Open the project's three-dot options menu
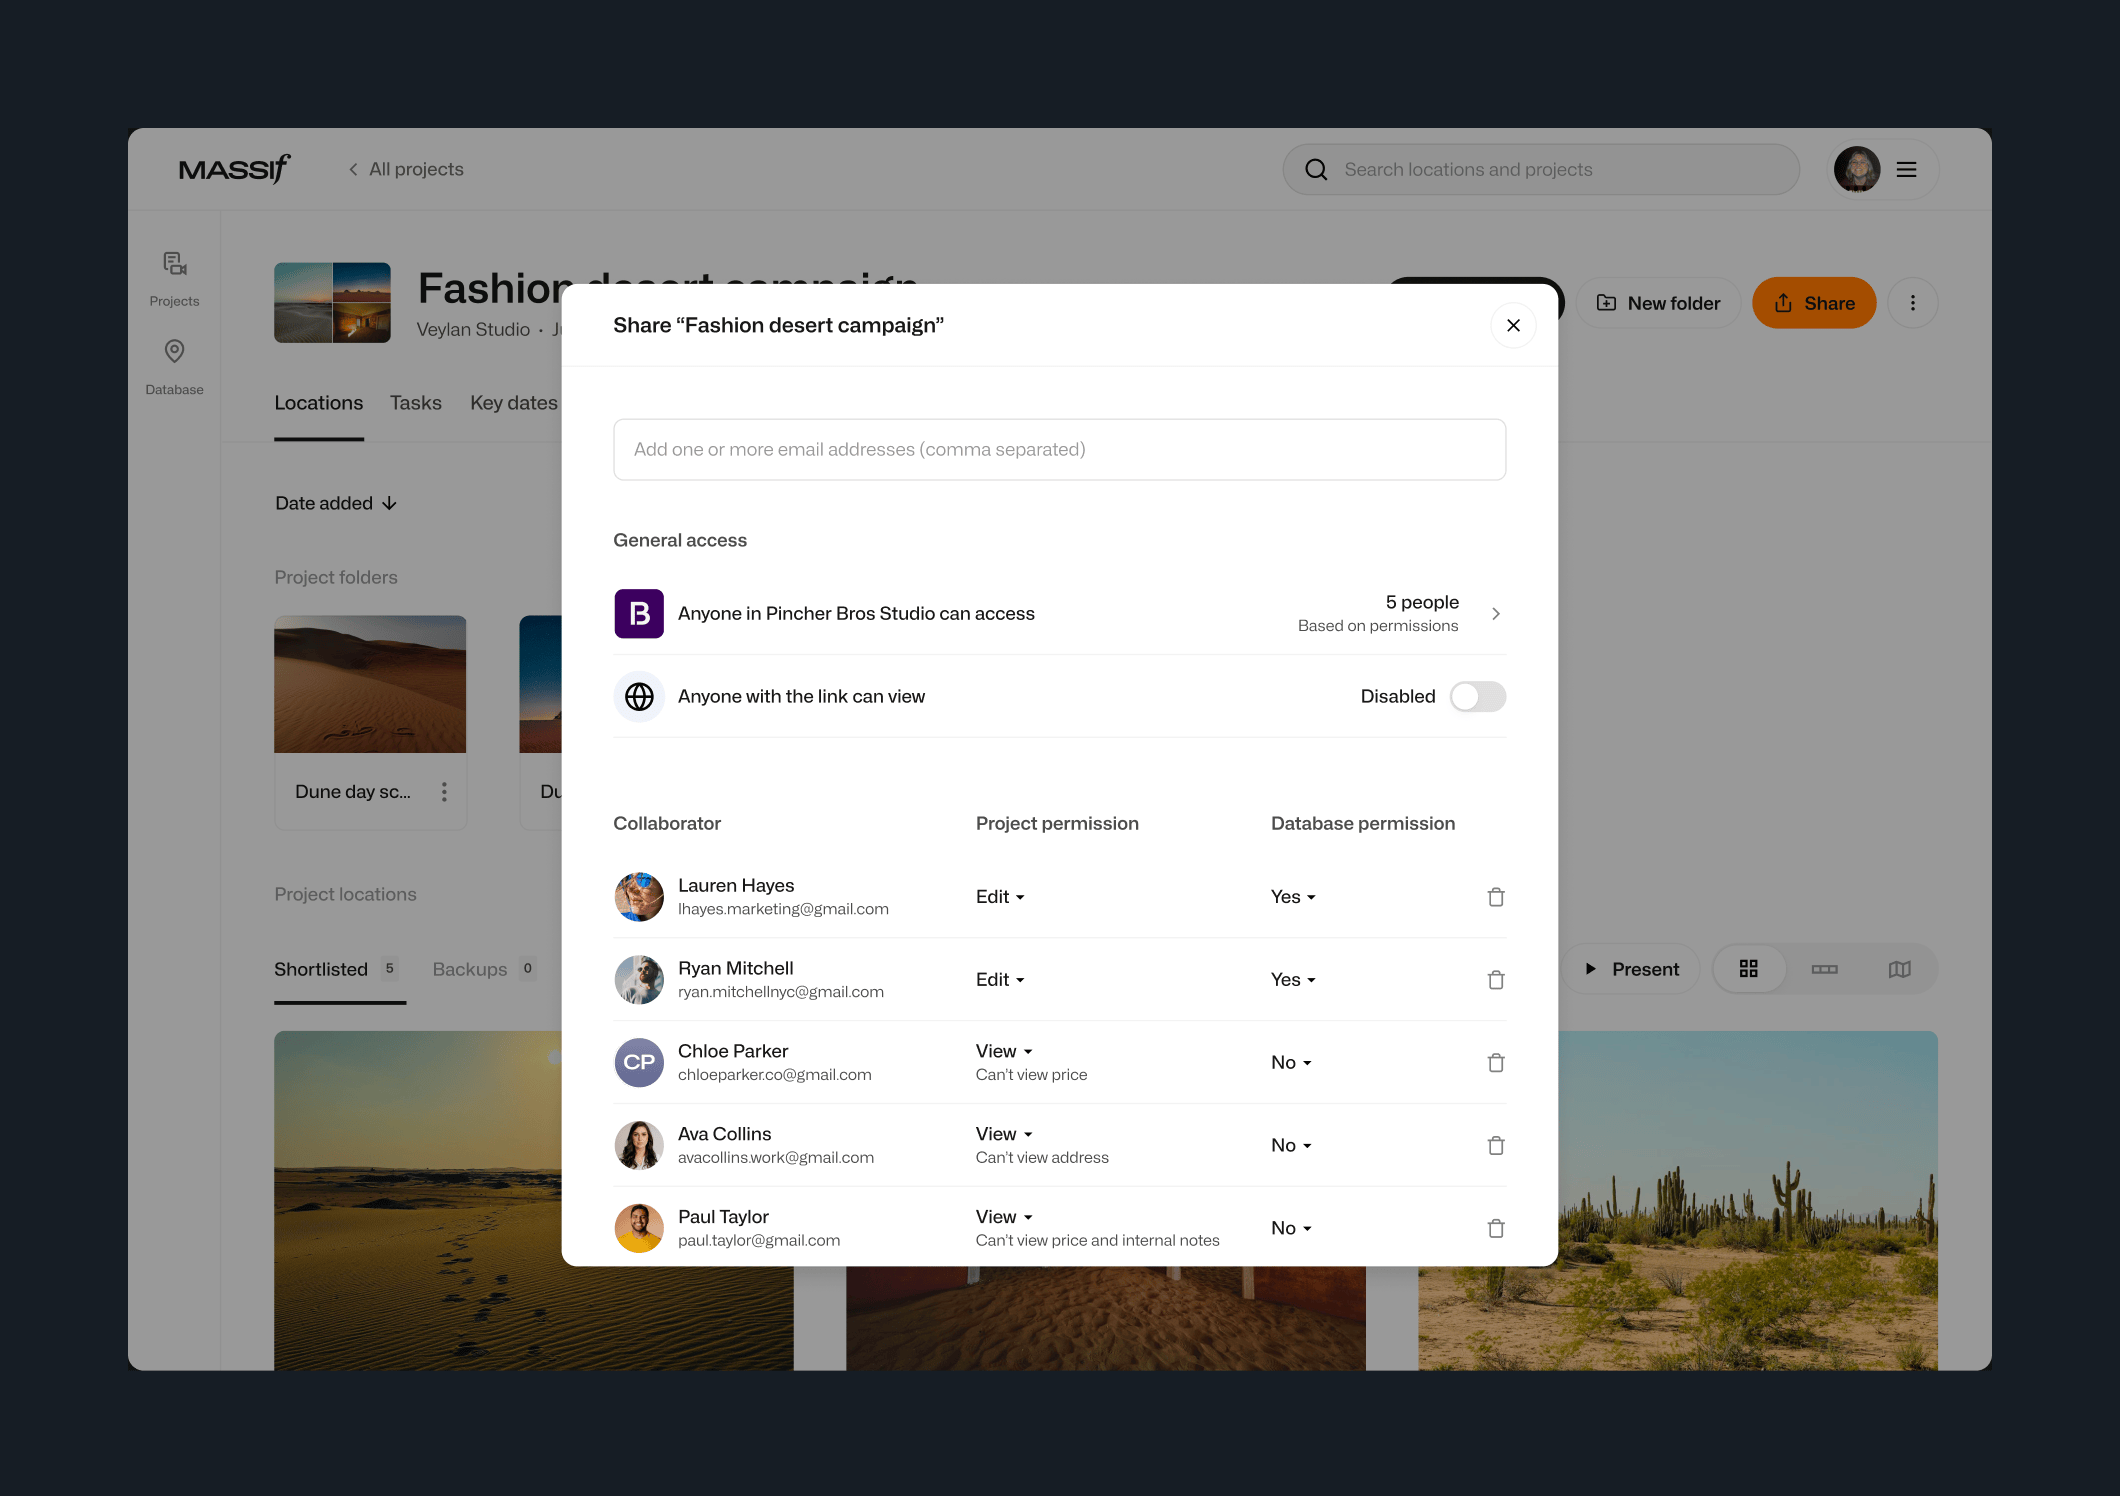This screenshot has height=1496, width=2120. 1912,303
